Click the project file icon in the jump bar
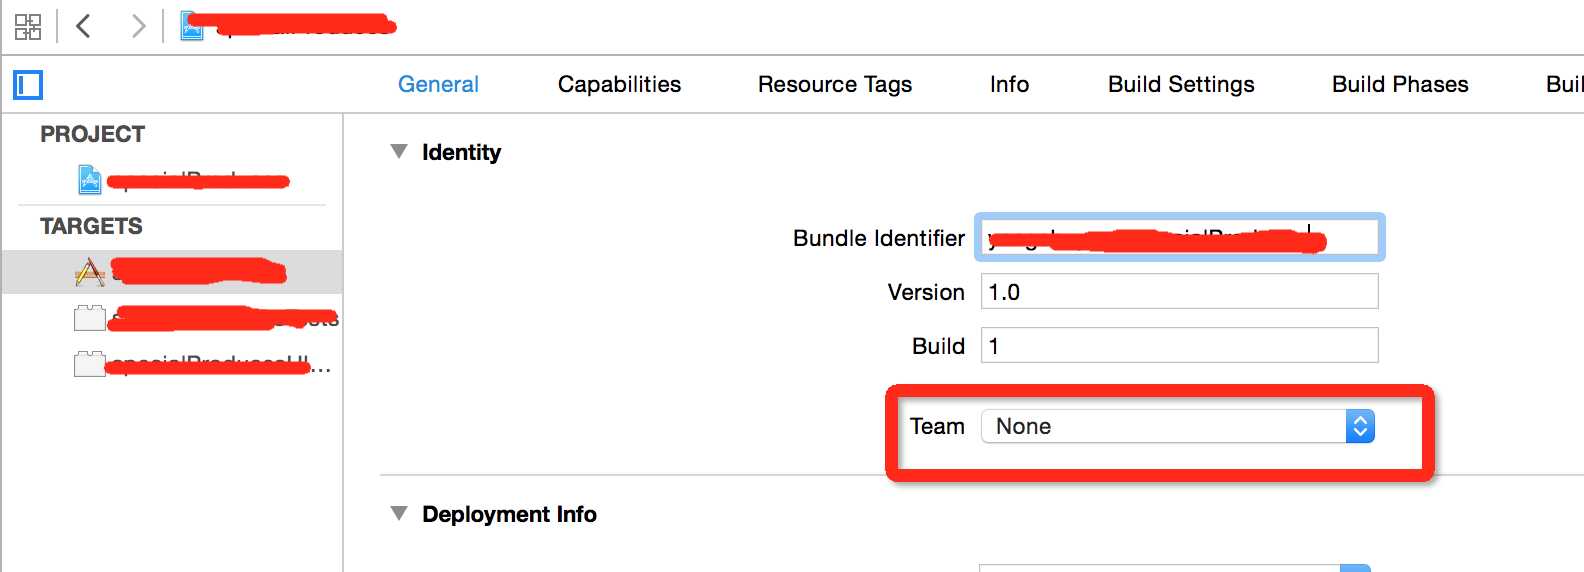The width and height of the screenshot is (1584, 572). point(191,26)
